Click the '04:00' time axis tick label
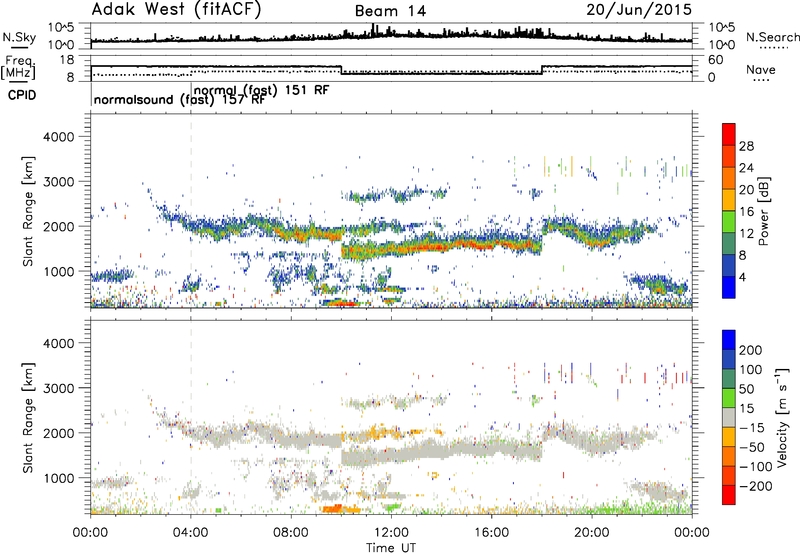Image resolution: width=800 pixels, height=554 pixels. click(x=190, y=533)
